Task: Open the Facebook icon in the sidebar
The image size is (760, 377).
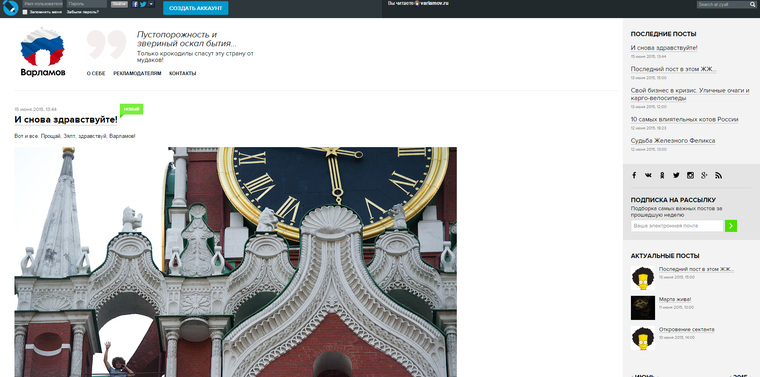Action: (634, 175)
